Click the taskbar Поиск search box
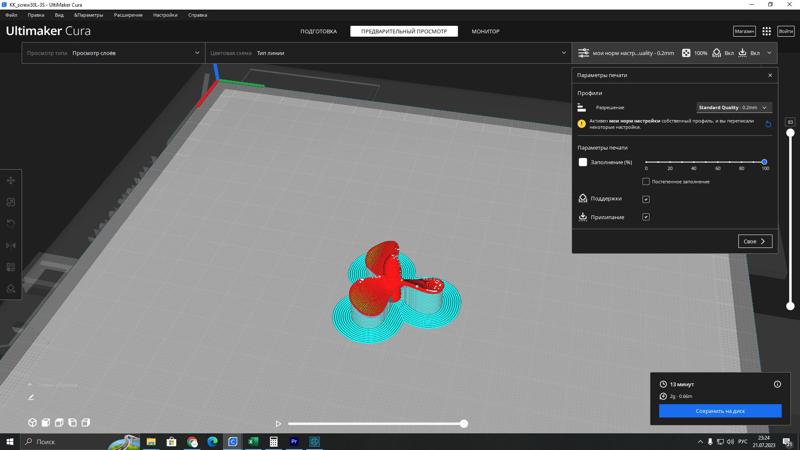The height and width of the screenshot is (450, 800). tap(81, 441)
